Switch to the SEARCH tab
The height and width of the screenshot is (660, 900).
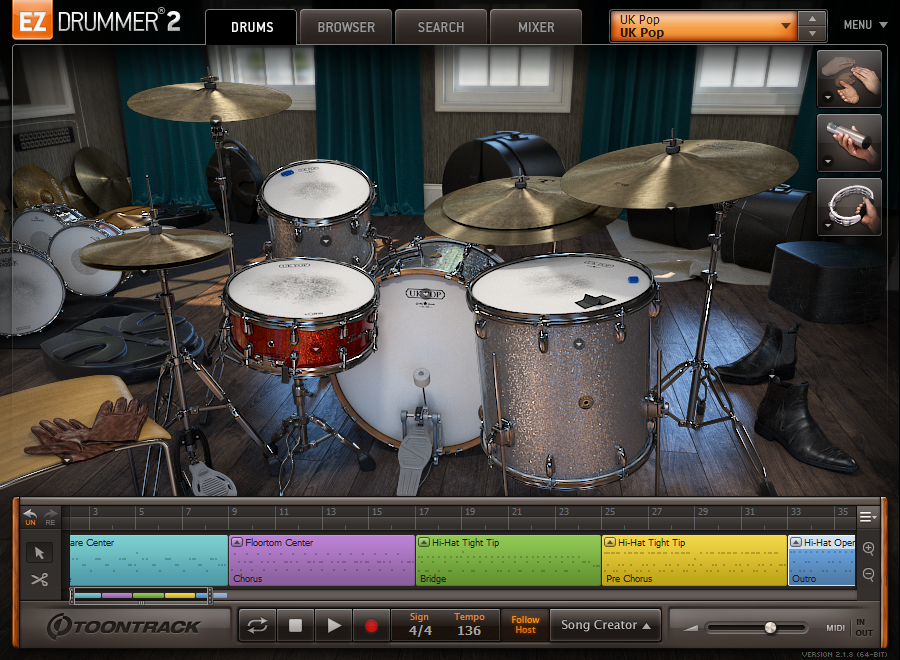coord(441,27)
